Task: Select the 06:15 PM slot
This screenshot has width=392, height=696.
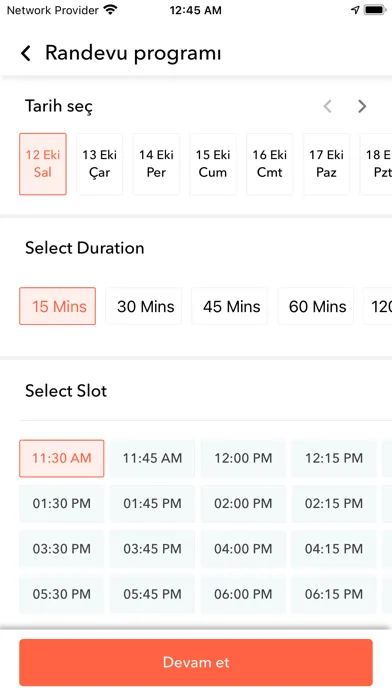Action: (x=334, y=594)
